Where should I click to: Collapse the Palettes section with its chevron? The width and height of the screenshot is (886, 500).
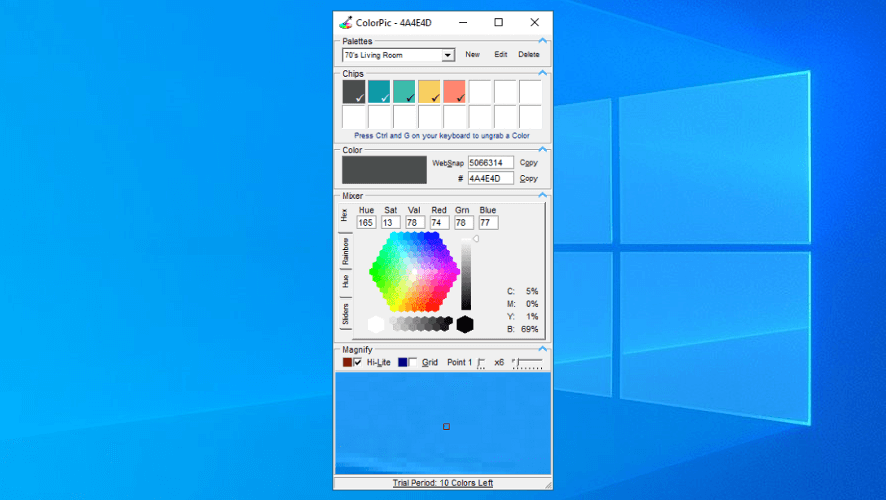click(x=542, y=41)
